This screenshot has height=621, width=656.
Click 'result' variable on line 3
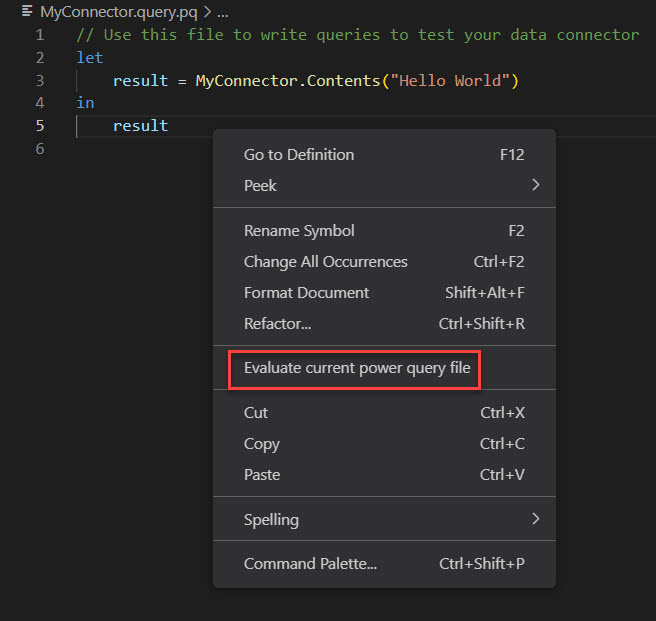pyautogui.click(x=141, y=80)
